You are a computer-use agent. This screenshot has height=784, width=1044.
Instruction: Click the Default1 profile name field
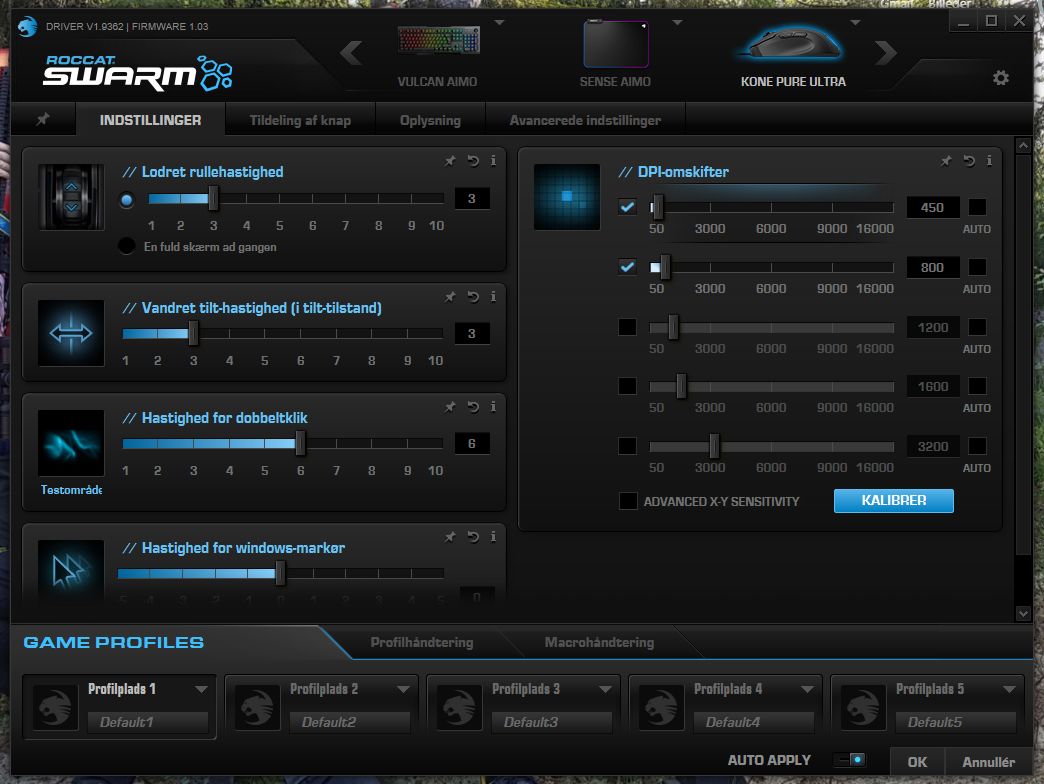click(x=148, y=721)
